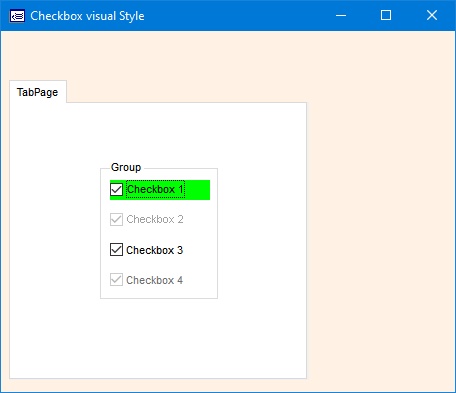Click the Checkbox visual Style title text

87,16
